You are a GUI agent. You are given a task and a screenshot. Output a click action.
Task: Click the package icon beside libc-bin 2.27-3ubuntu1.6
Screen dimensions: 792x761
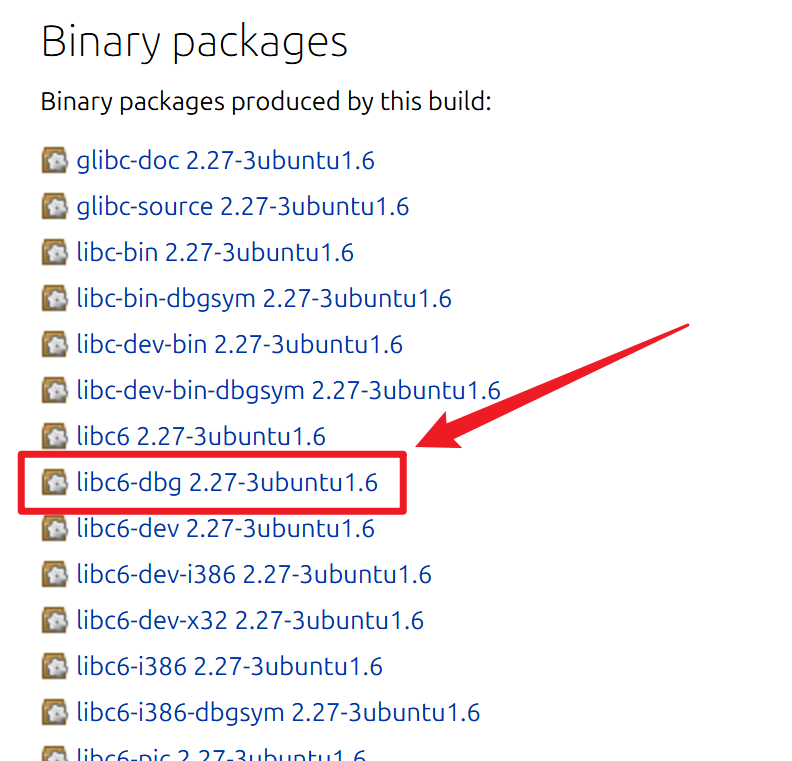click(54, 252)
